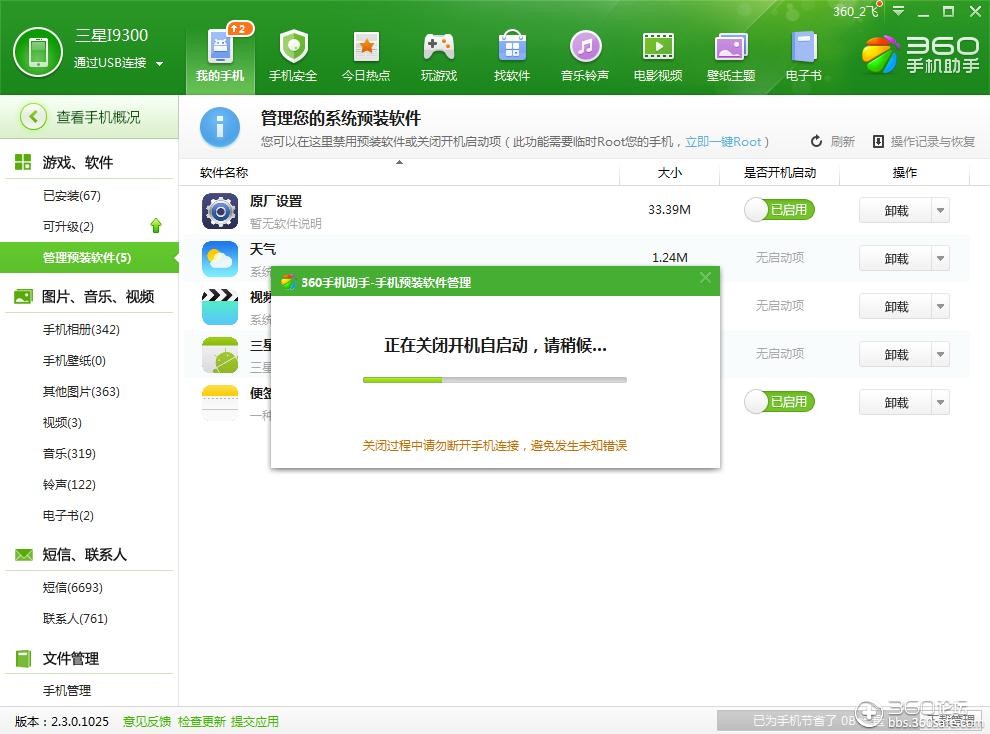Open dropdown arrow beside 原厂设置 卸载

pos(941,211)
